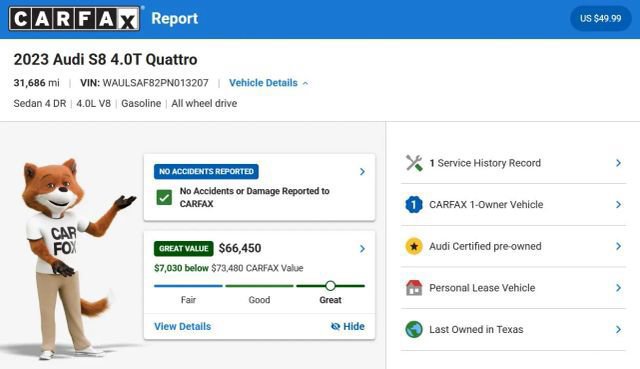
Task: Click the US $49.99 price button
Action: tap(600, 18)
